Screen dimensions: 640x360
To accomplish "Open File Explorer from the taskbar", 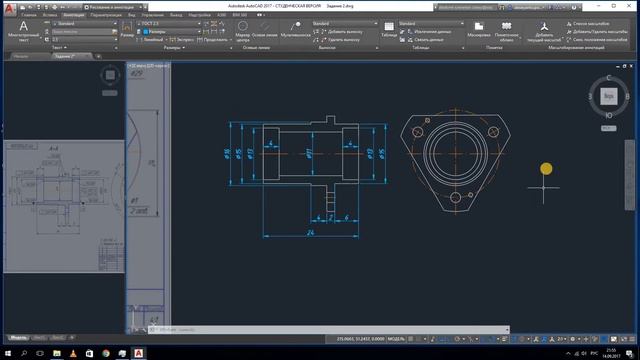I will [x=57, y=353].
